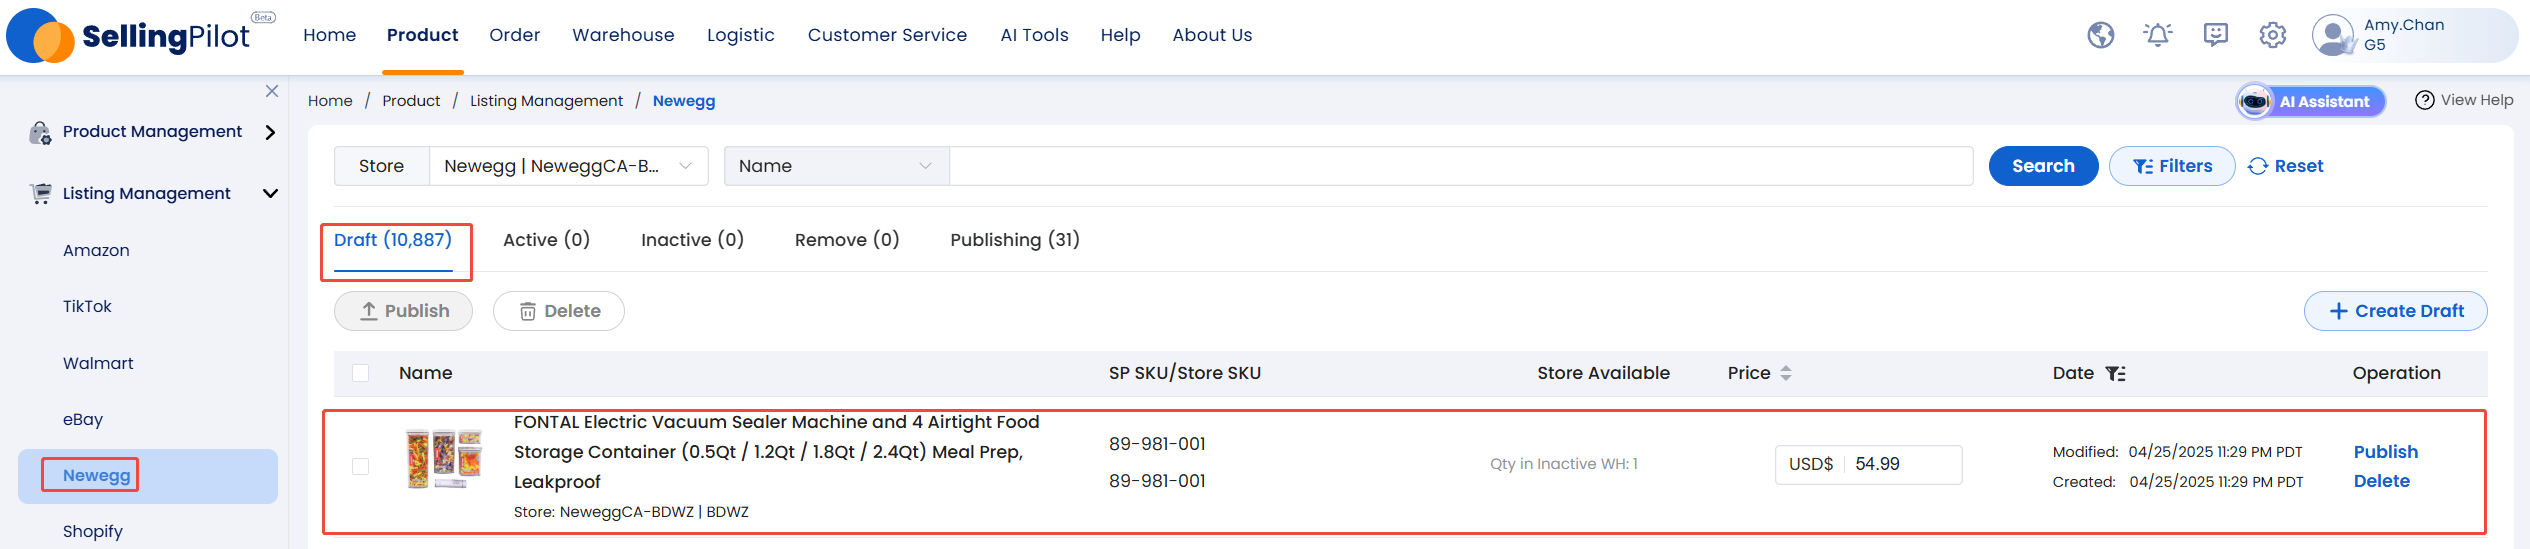Open the AI Assistant button
This screenshot has height=549, width=2530.
(x=2311, y=101)
